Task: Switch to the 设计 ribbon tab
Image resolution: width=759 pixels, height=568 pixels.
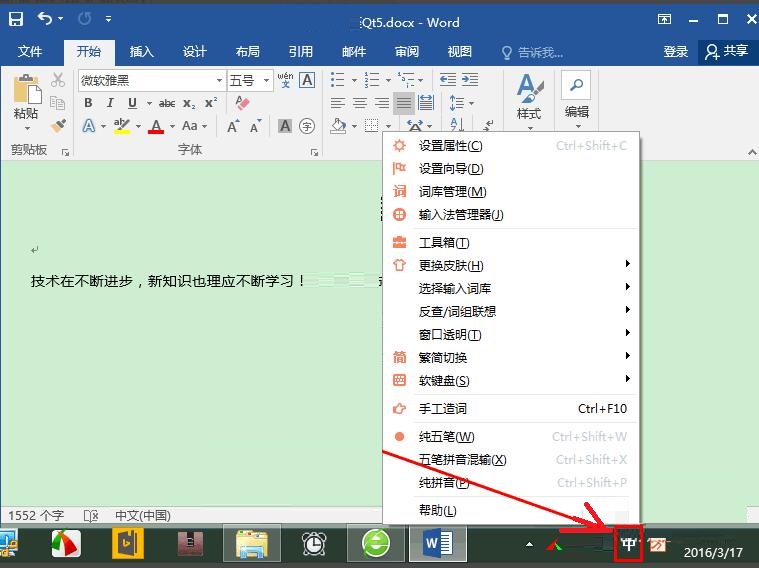Action: tap(195, 52)
